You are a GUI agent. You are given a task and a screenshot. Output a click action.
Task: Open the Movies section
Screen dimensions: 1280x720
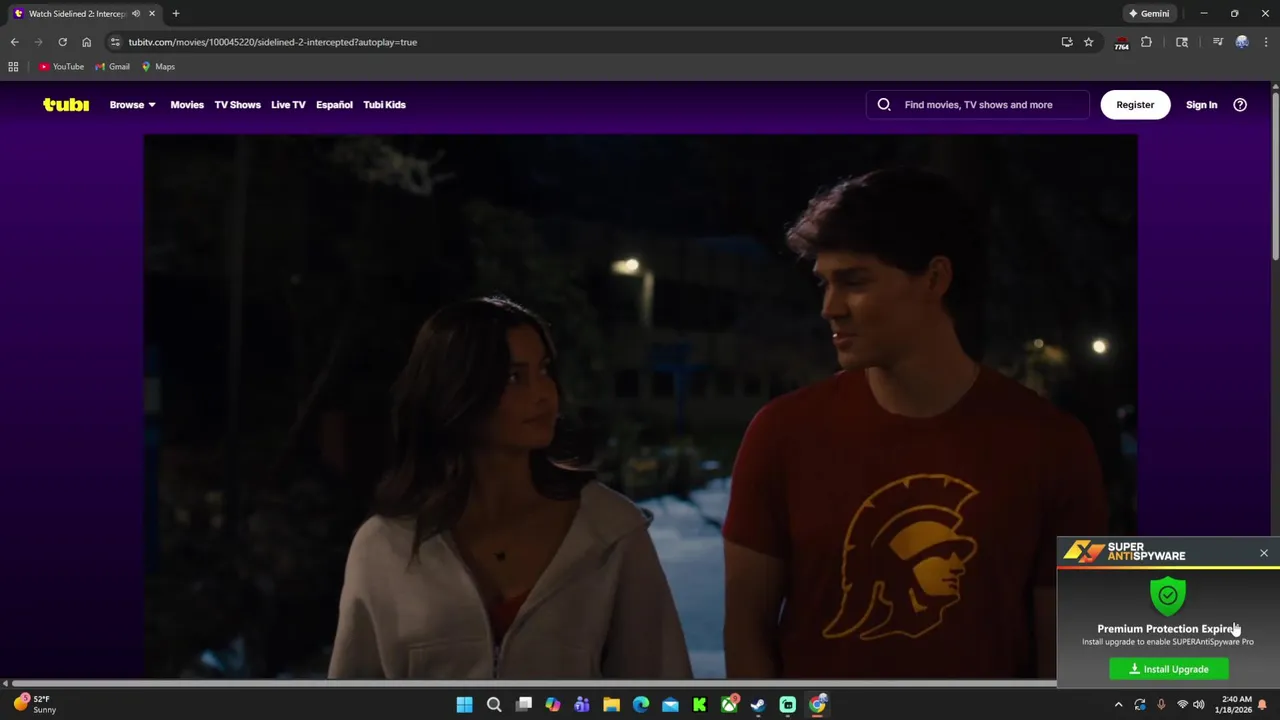pyautogui.click(x=187, y=104)
